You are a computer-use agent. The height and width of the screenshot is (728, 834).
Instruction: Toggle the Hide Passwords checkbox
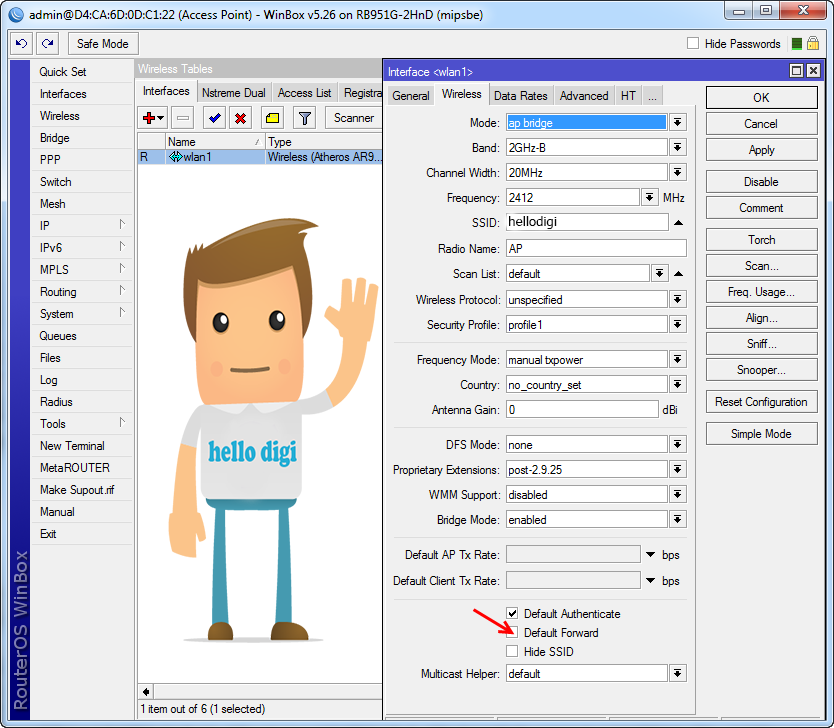click(x=693, y=44)
